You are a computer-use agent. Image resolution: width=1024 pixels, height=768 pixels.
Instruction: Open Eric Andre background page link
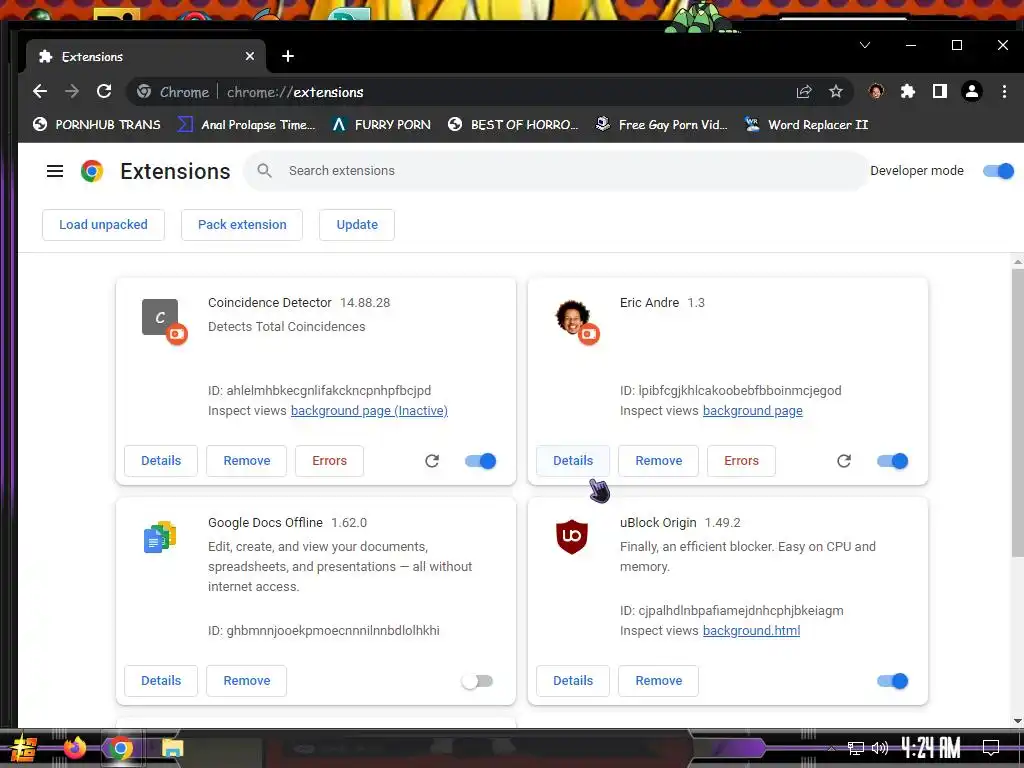tap(752, 411)
